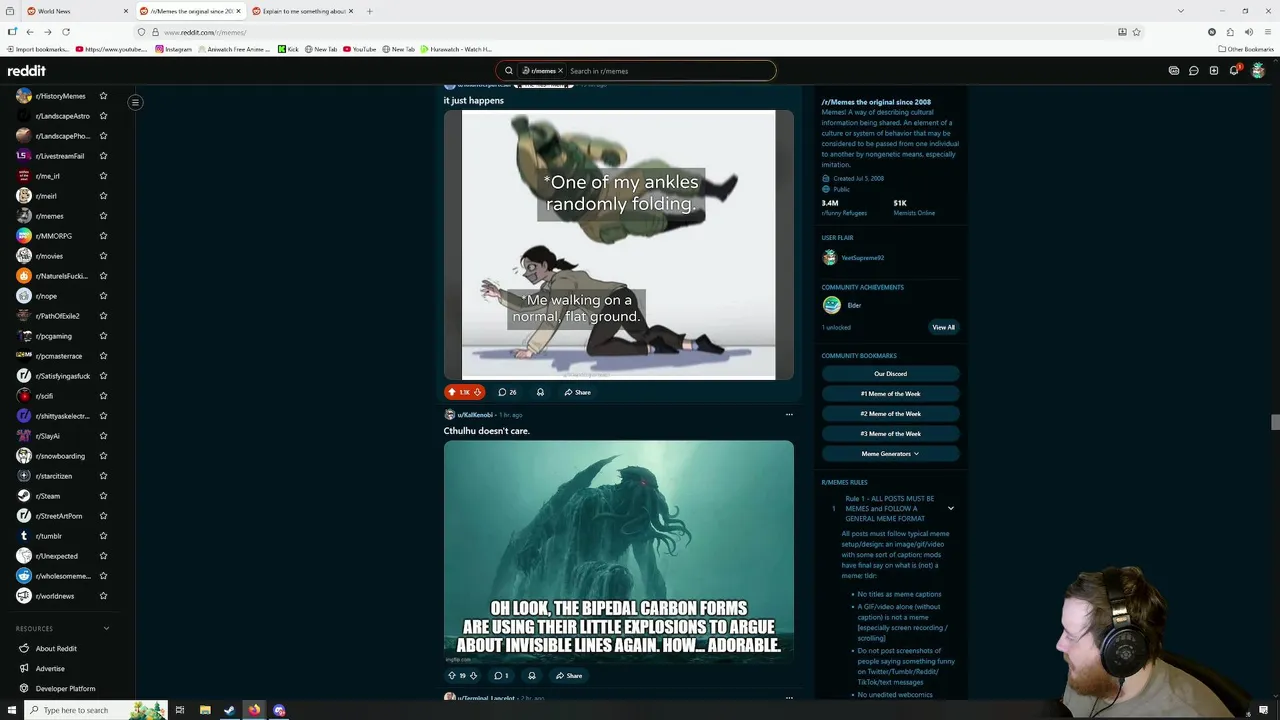Give award to "it just happens" post
The image size is (1280, 720).
coord(540,392)
